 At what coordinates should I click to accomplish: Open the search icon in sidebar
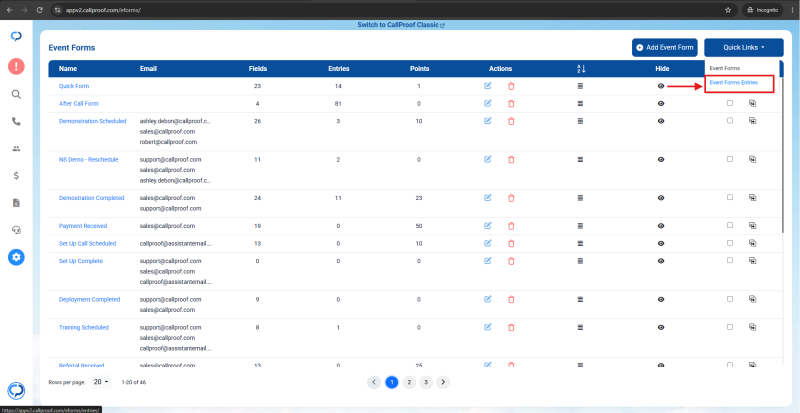click(16, 94)
